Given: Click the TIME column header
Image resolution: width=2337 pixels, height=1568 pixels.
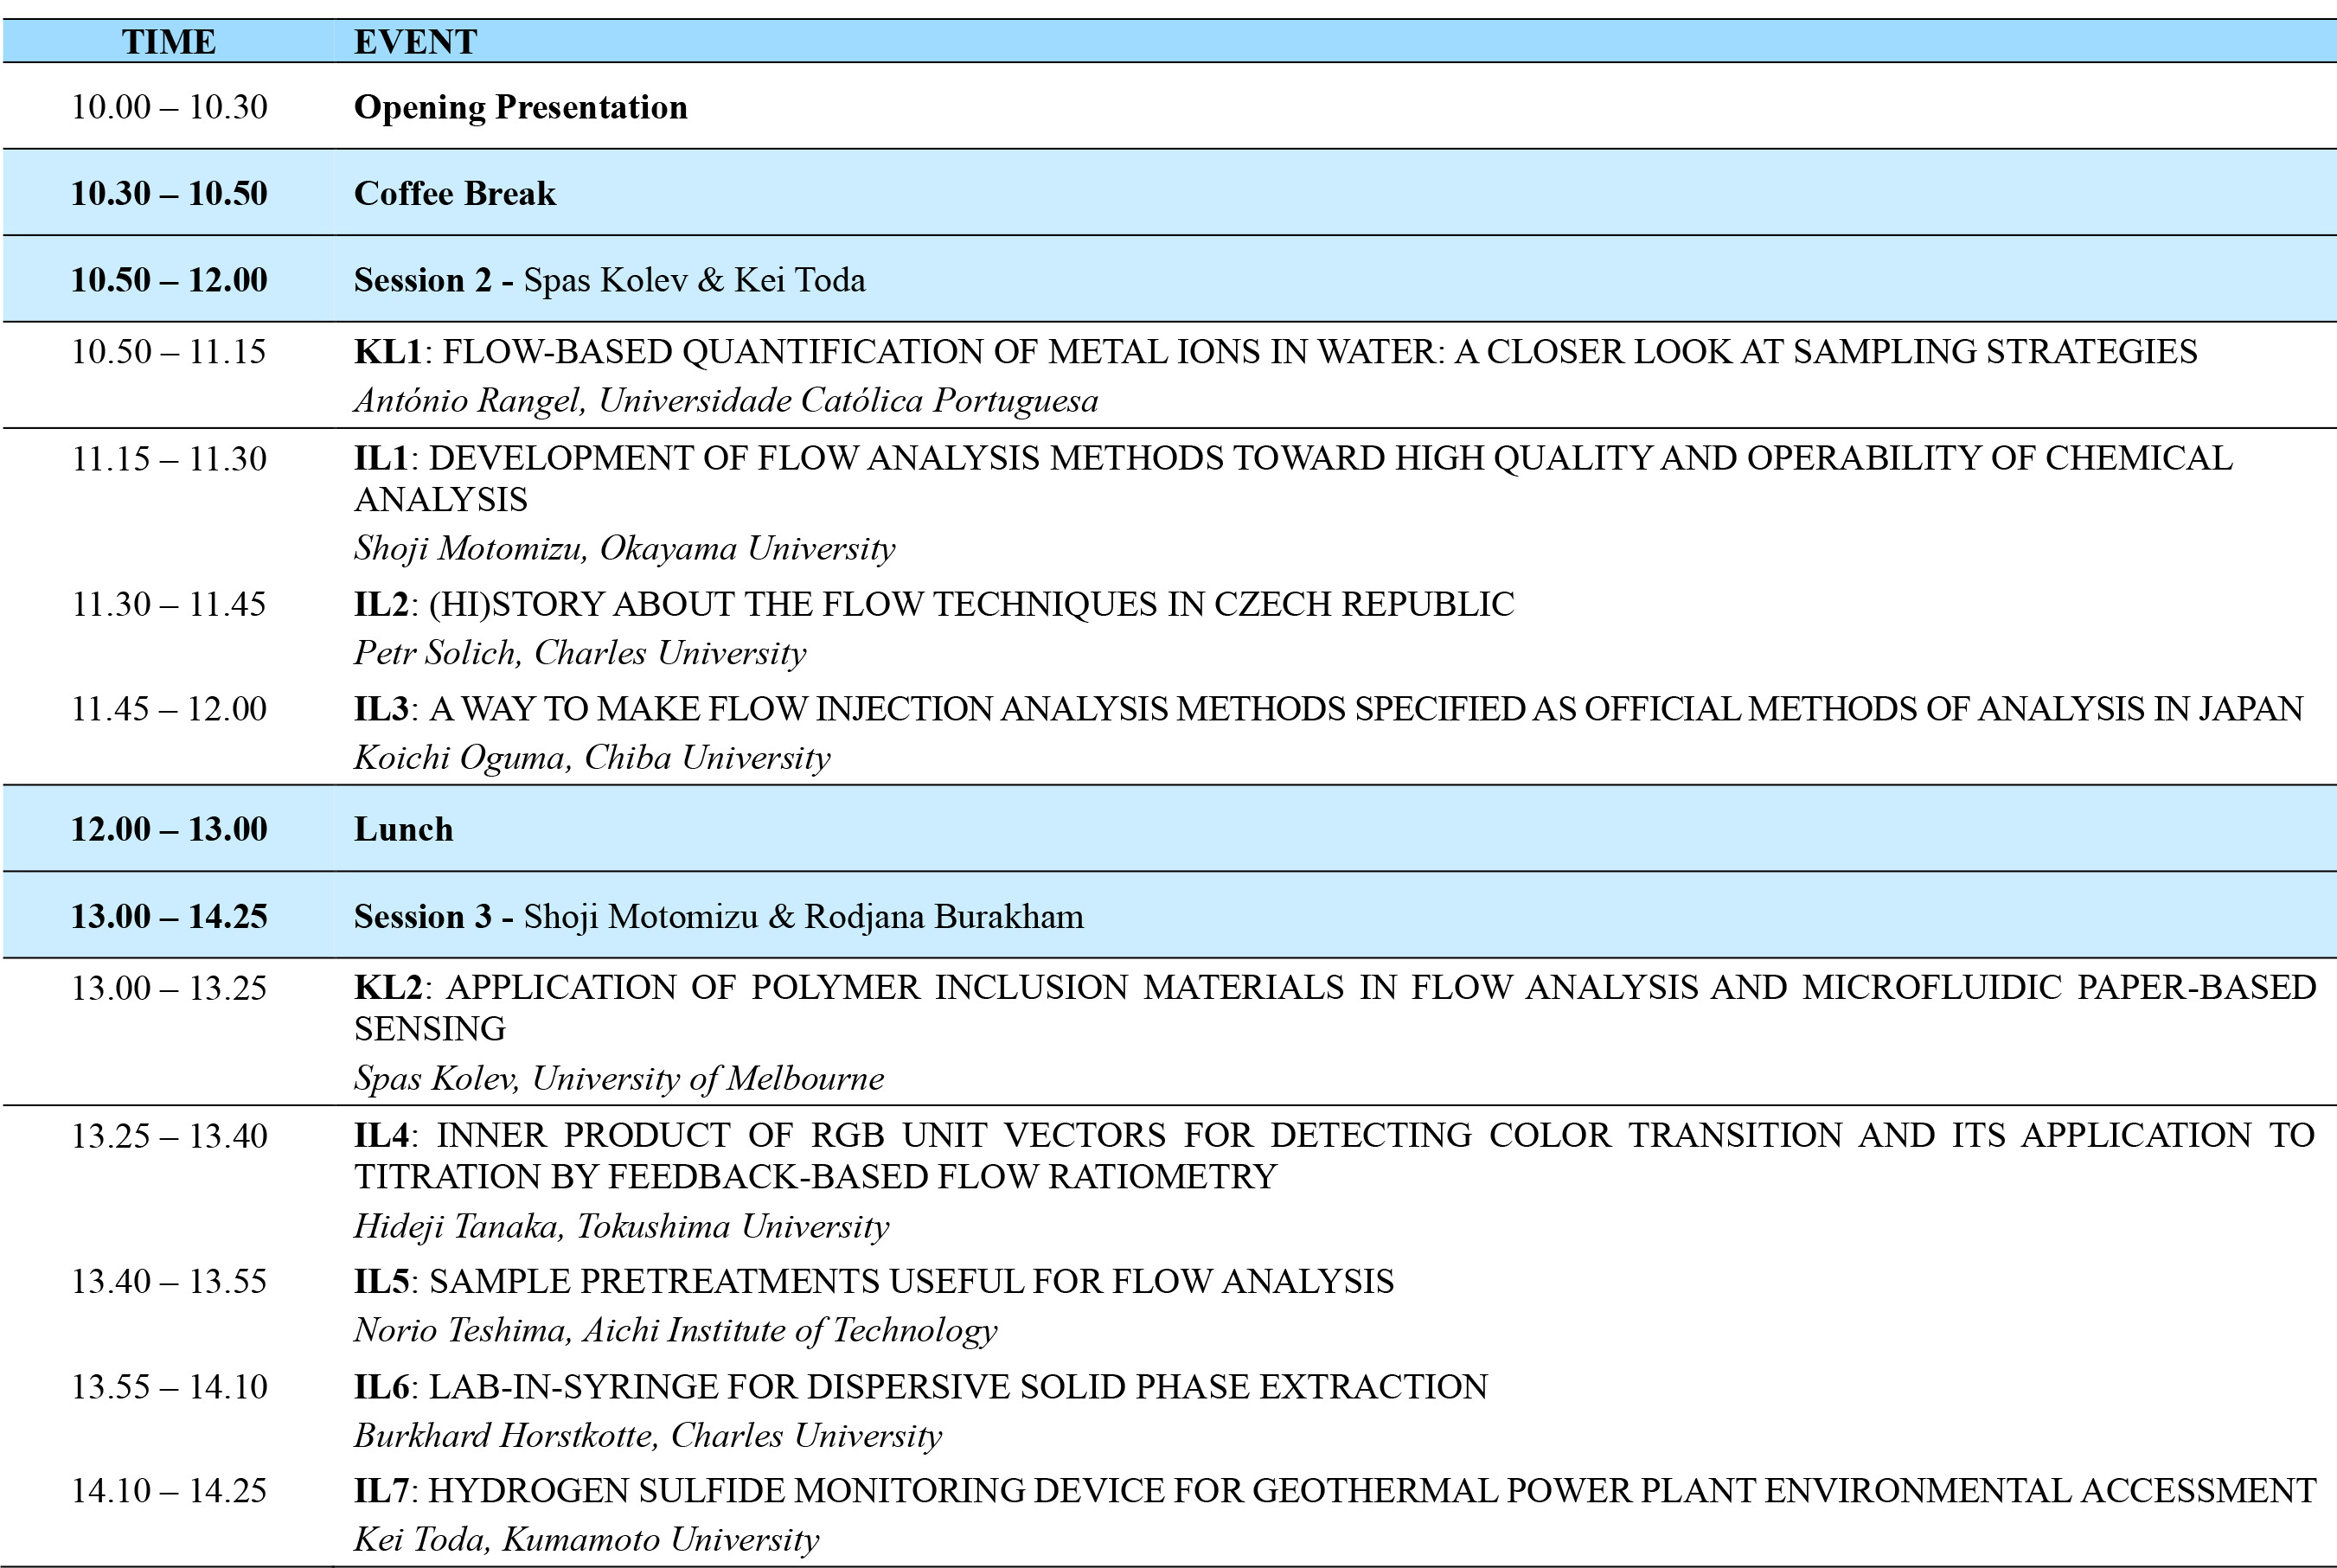Looking at the screenshot, I should (x=168, y=42).
